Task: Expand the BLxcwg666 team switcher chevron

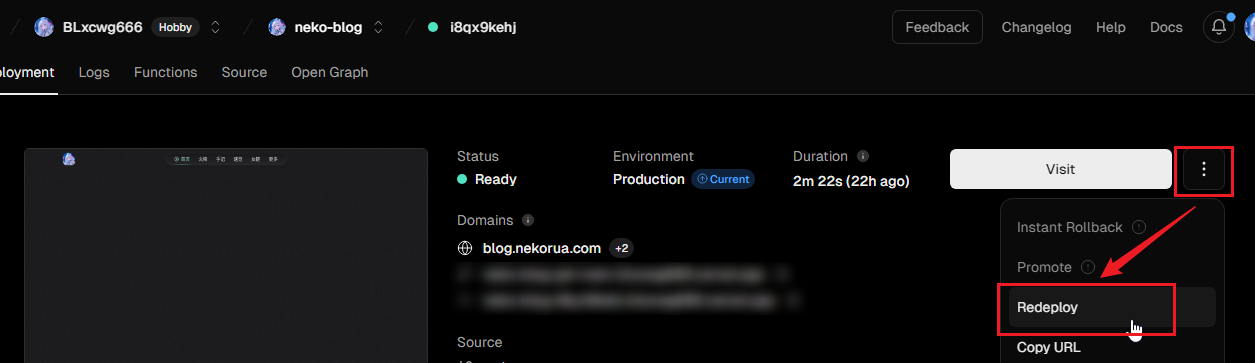Action: (x=215, y=27)
